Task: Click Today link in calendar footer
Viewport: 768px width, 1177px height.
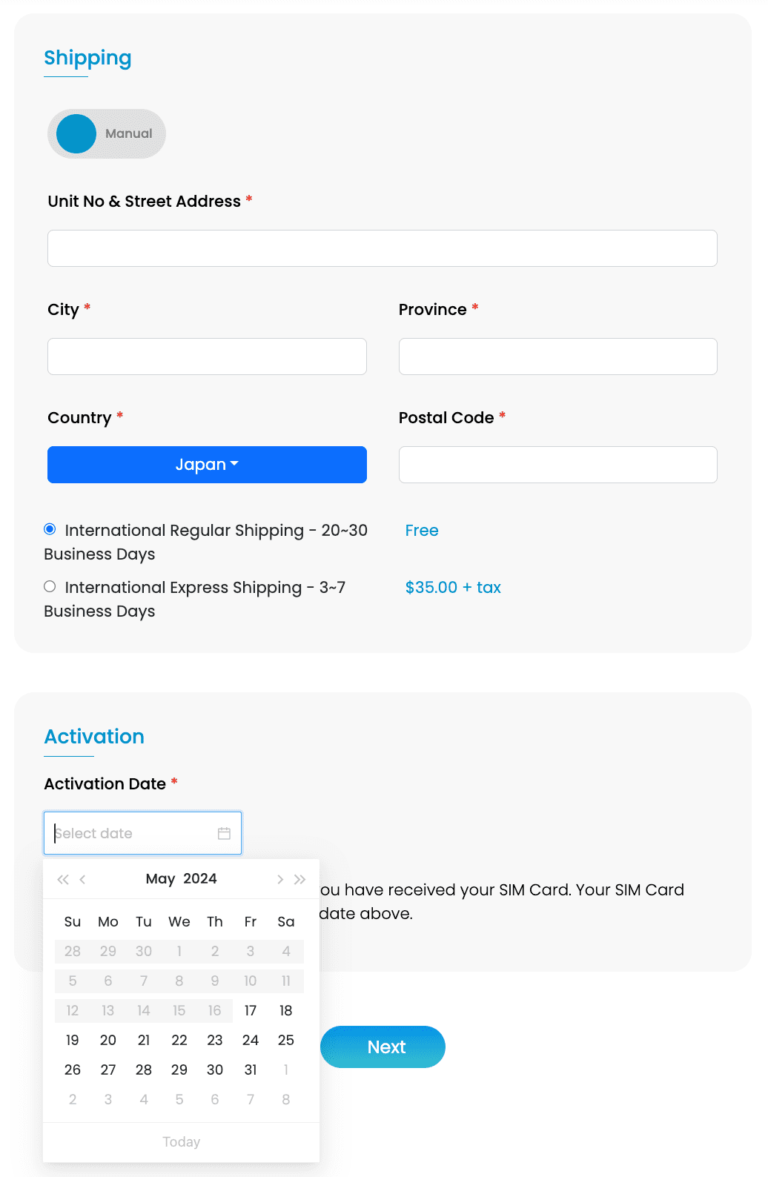Action: (181, 1142)
